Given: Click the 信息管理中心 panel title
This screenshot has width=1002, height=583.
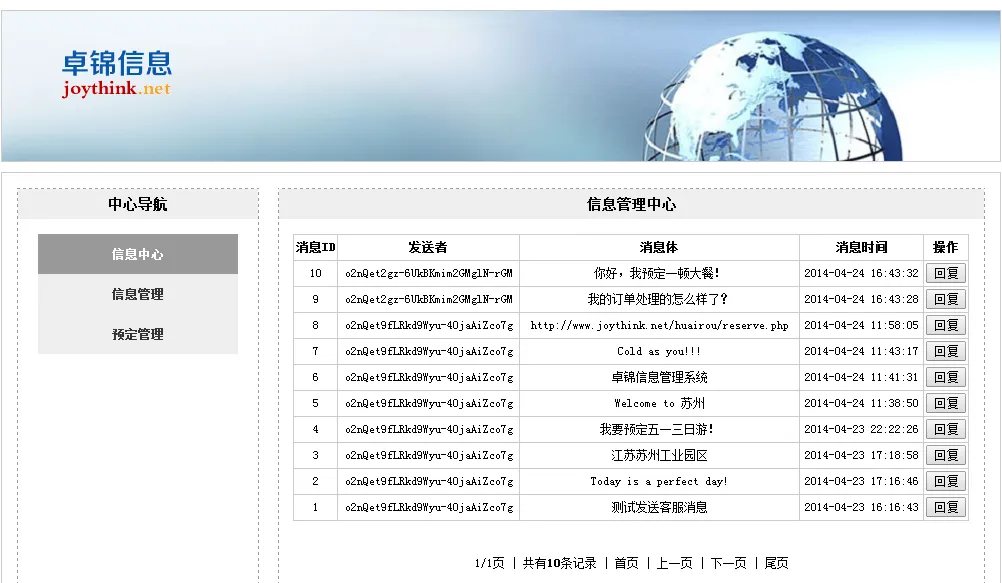Looking at the screenshot, I should [631, 205].
